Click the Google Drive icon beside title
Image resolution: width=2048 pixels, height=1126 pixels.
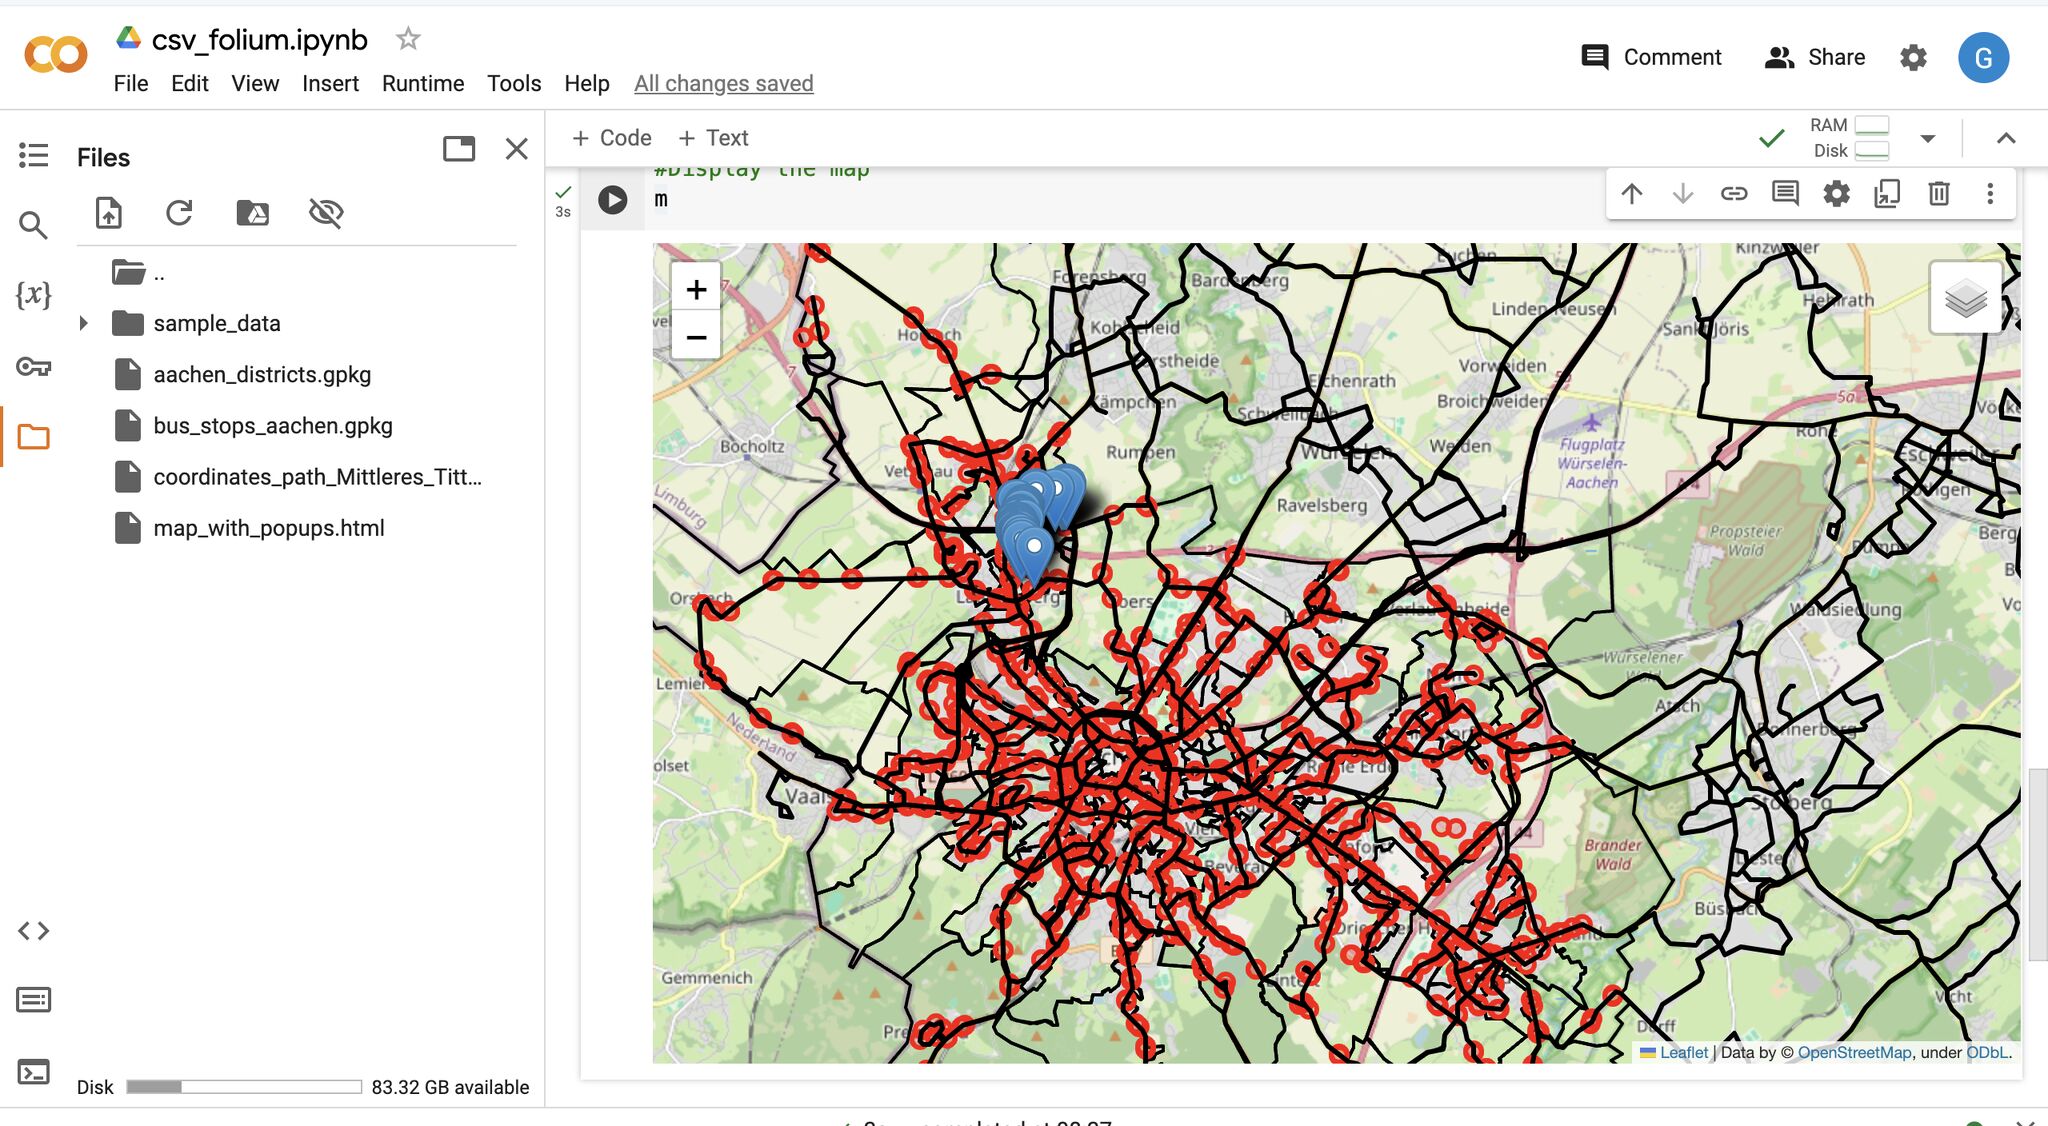point(128,38)
